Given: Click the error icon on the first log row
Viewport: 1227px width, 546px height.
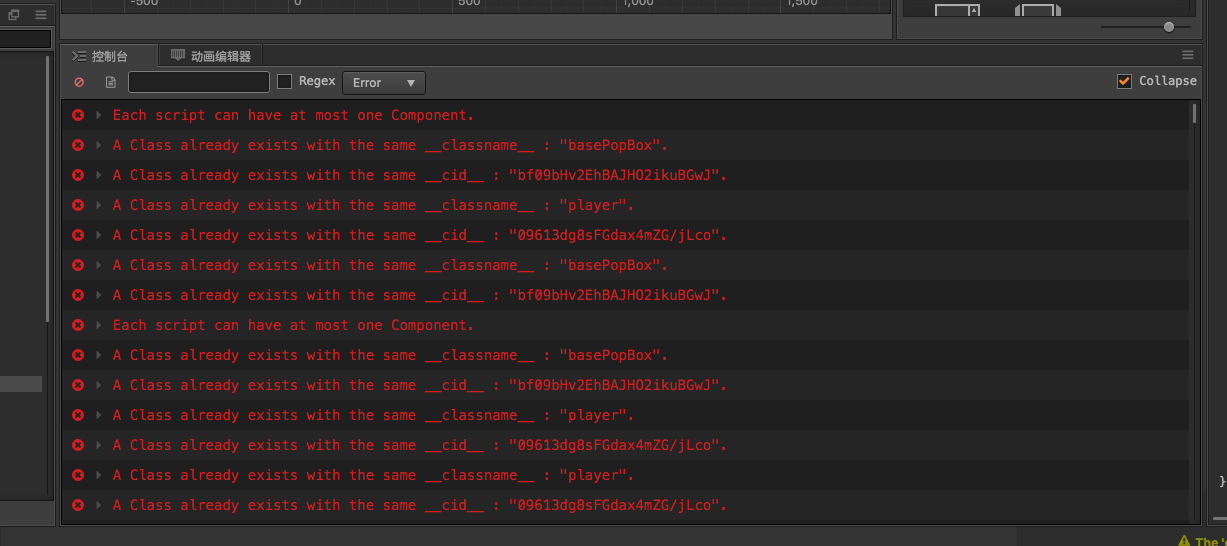Looking at the screenshot, I should [78, 115].
